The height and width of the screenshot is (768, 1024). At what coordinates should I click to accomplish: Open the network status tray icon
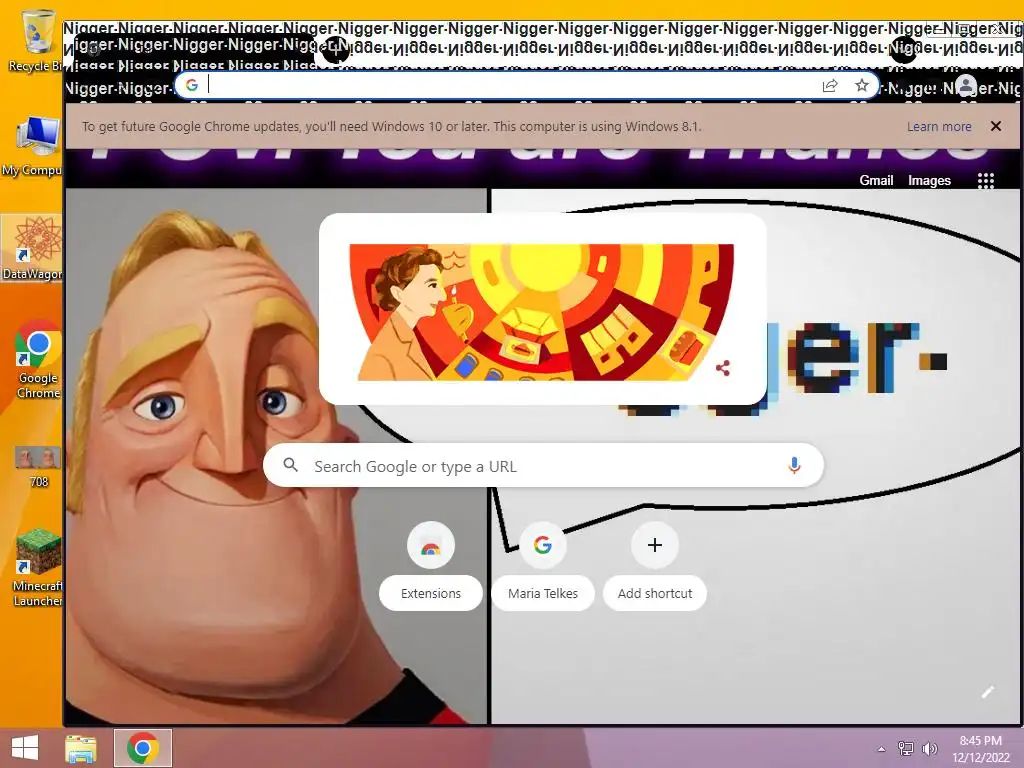905,748
